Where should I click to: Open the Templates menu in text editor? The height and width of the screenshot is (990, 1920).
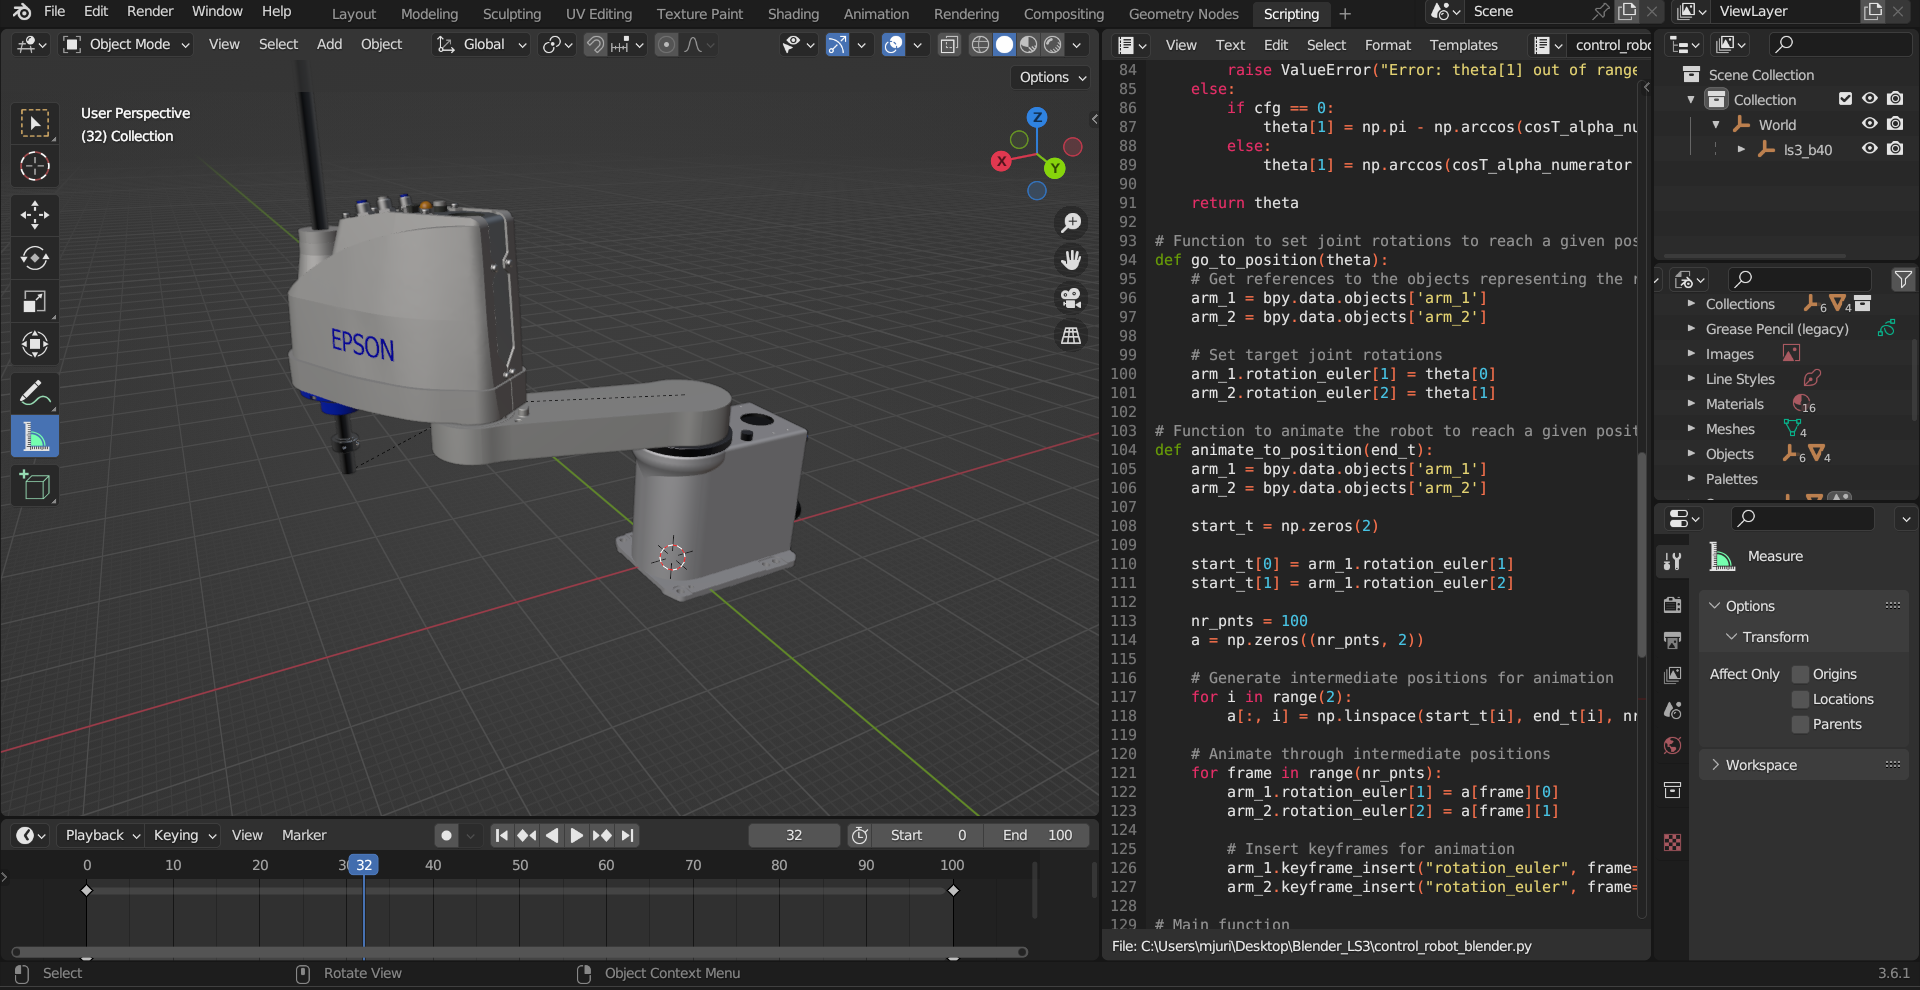1463,45
